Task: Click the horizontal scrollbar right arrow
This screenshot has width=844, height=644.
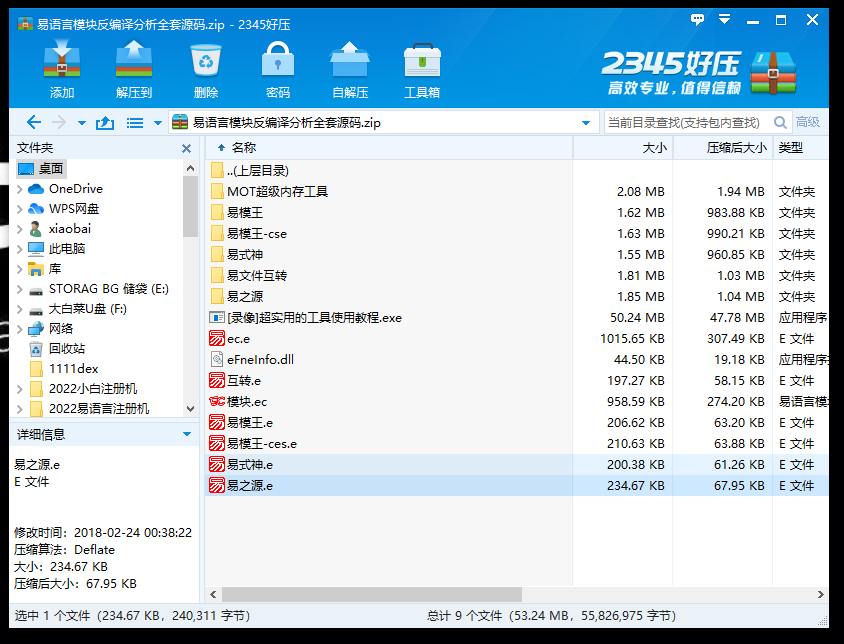Action: click(x=820, y=594)
